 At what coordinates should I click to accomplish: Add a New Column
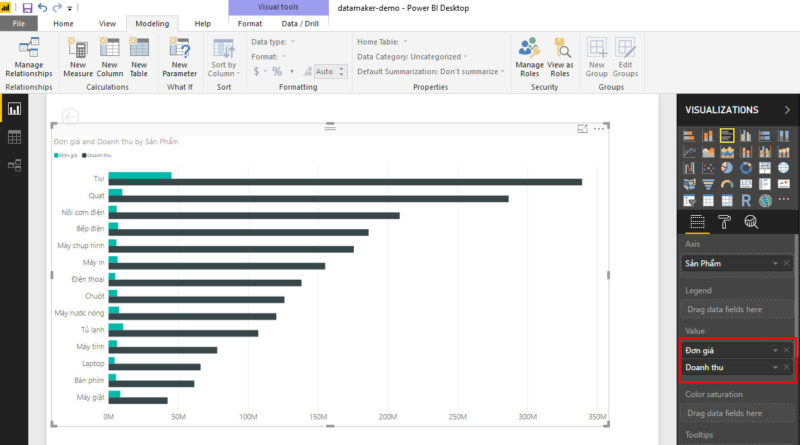click(110, 56)
